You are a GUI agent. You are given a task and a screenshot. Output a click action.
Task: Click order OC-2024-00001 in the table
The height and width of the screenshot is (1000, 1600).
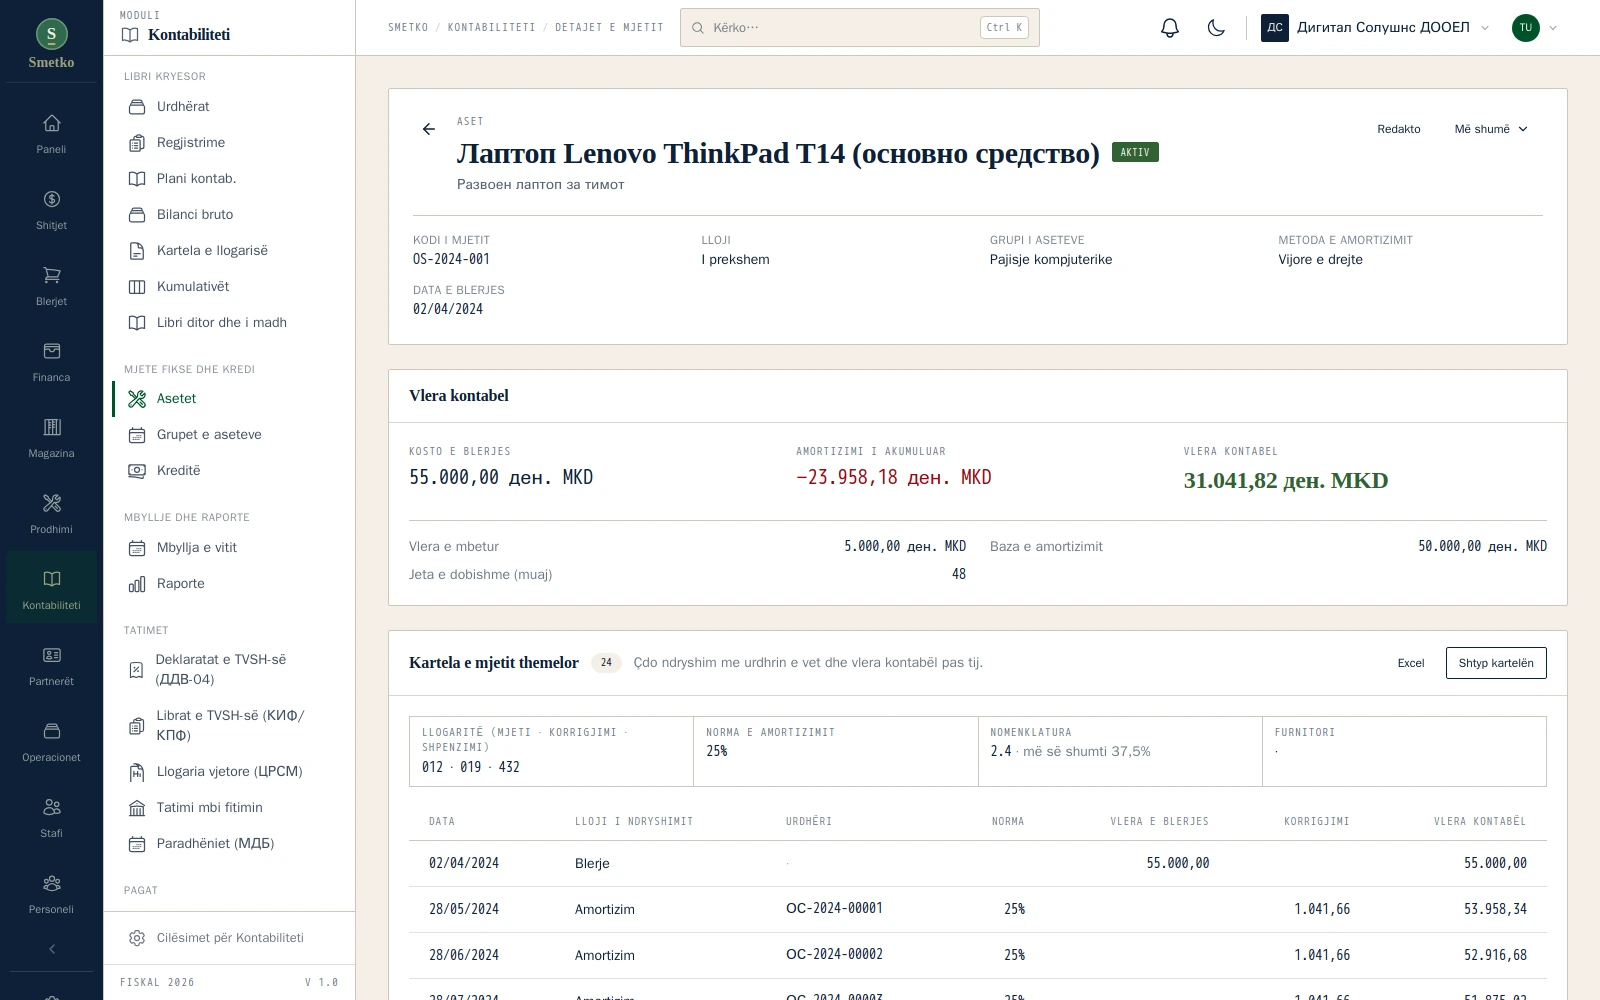pos(834,908)
